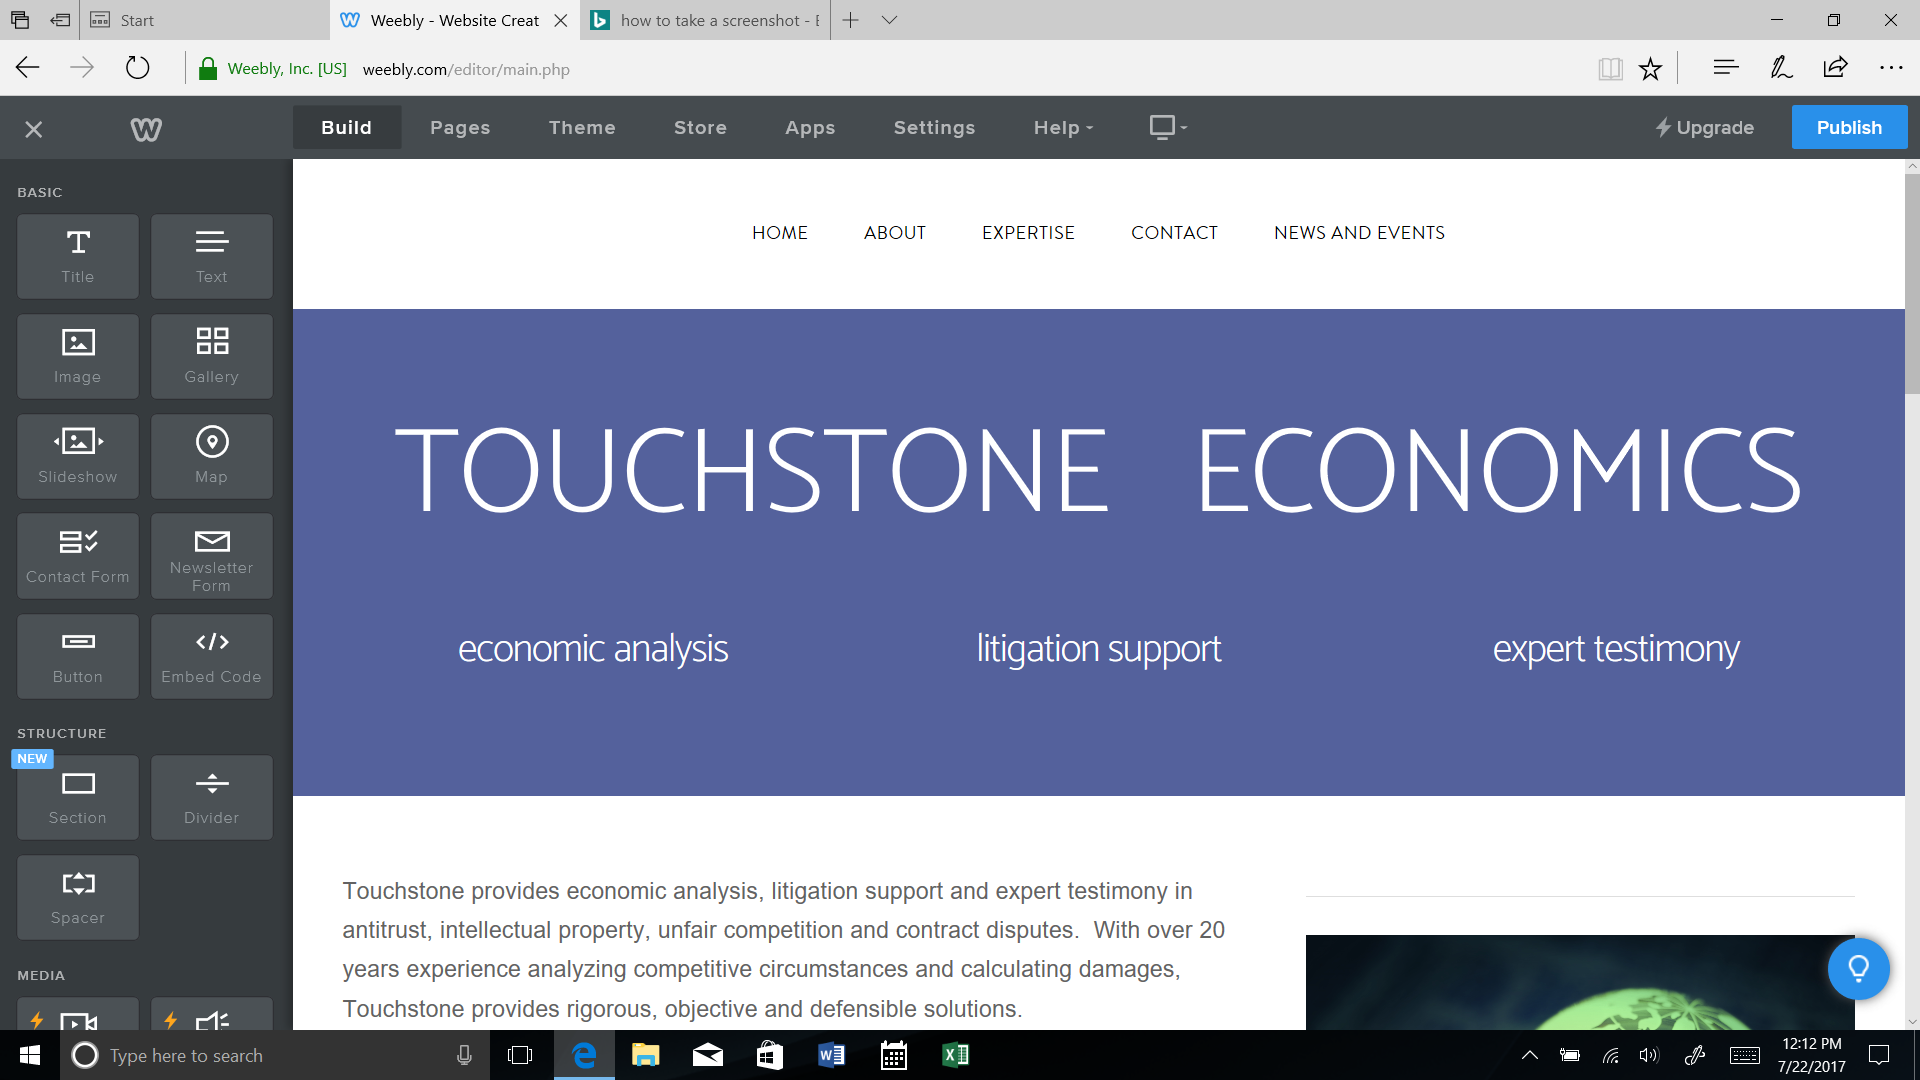Click the Upgrade link
The image size is (1920, 1080).
1704,128
